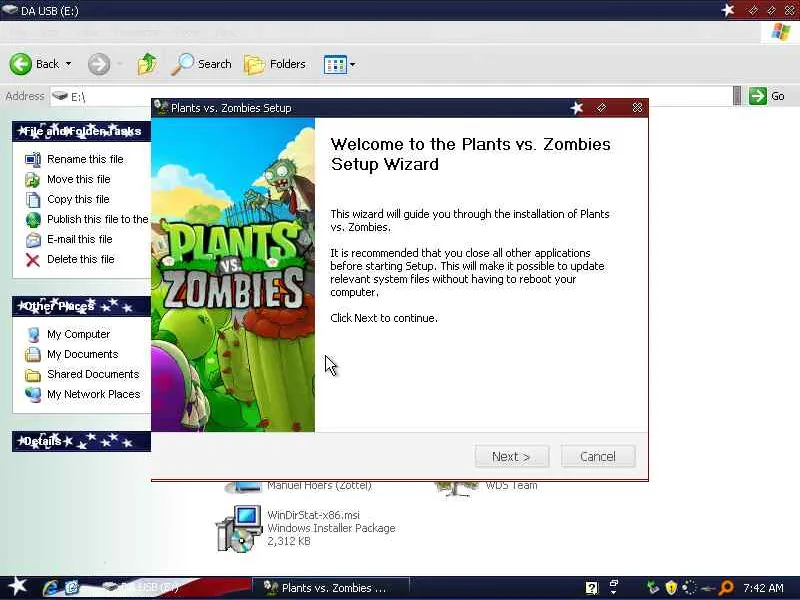Viewport: 800px width, 600px height.
Task: Click the green Go button
Action: [767, 96]
